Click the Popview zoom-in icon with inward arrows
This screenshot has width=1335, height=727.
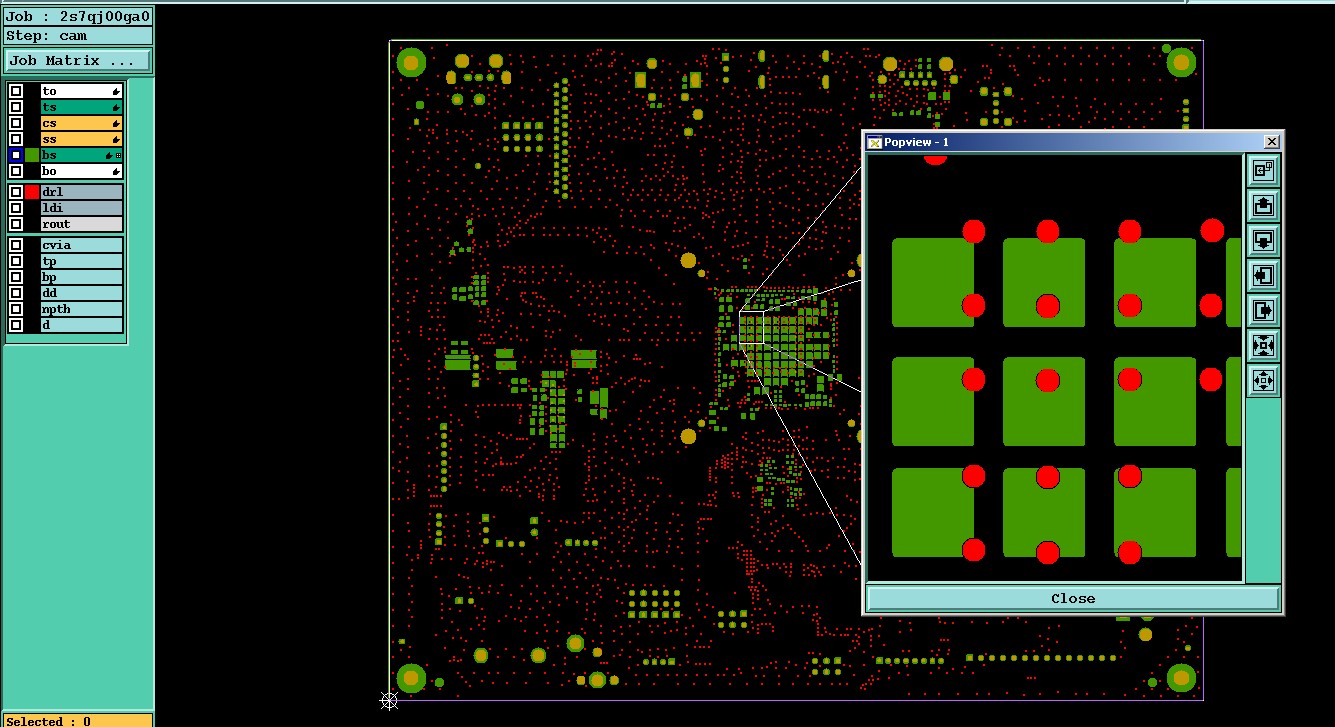pos(1263,345)
